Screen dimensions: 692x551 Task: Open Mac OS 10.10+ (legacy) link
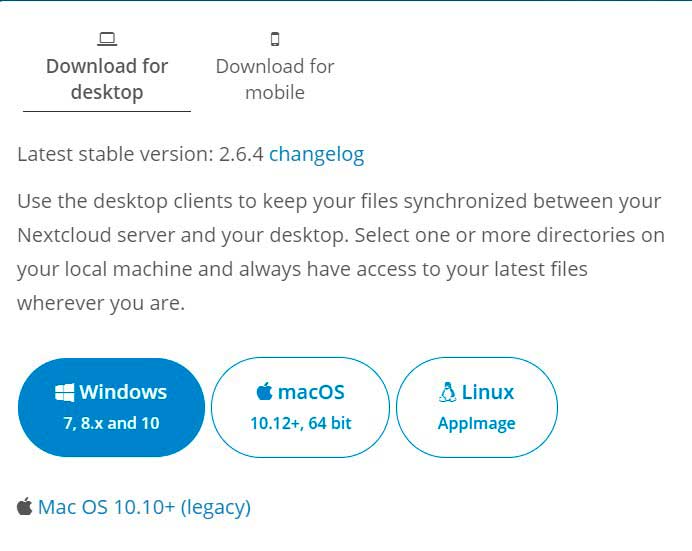(x=144, y=507)
